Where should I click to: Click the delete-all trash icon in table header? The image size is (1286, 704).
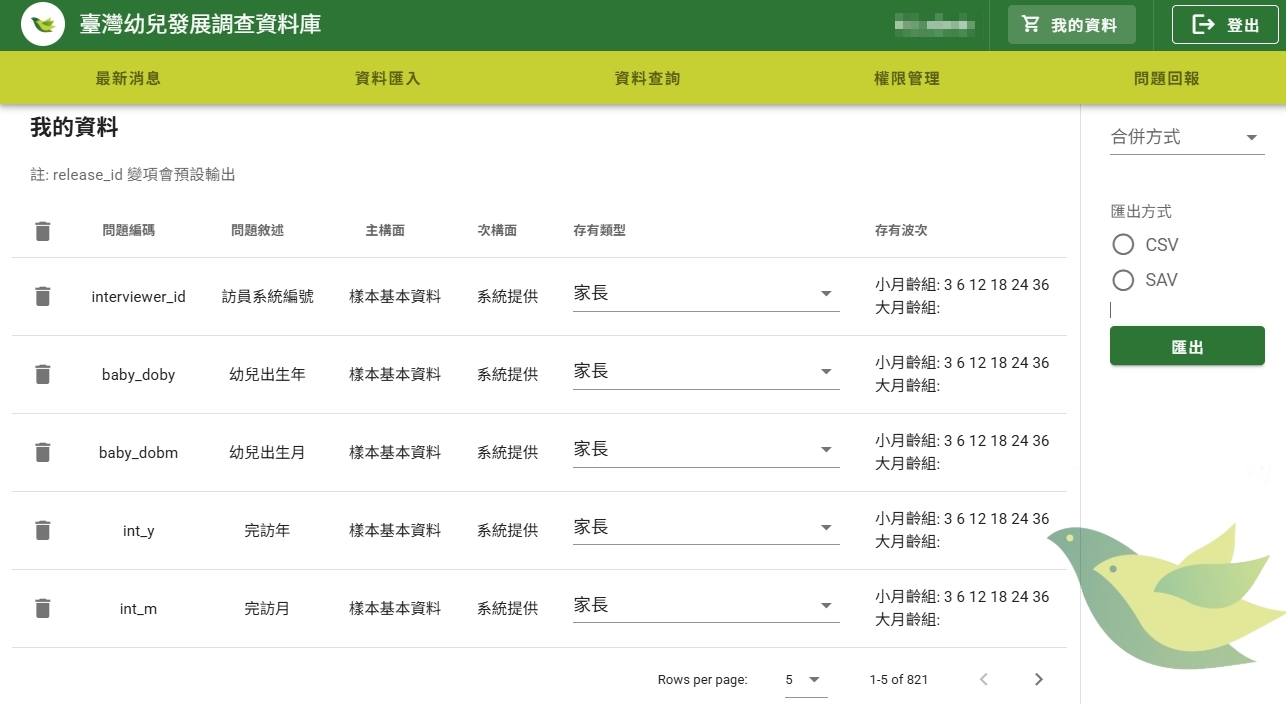coord(42,231)
